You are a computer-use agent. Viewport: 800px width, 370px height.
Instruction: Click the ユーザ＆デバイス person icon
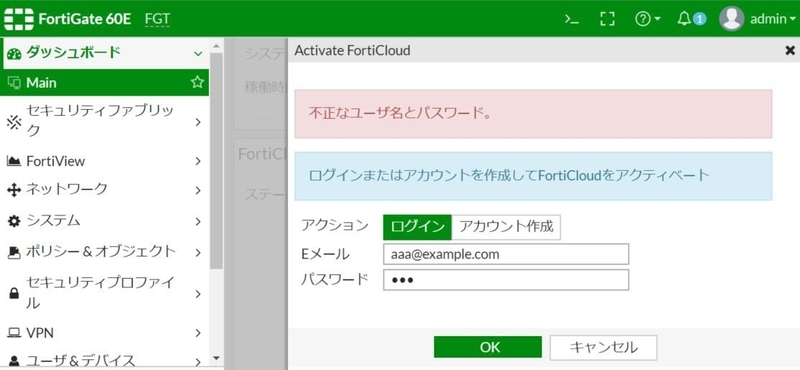coord(14,361)
